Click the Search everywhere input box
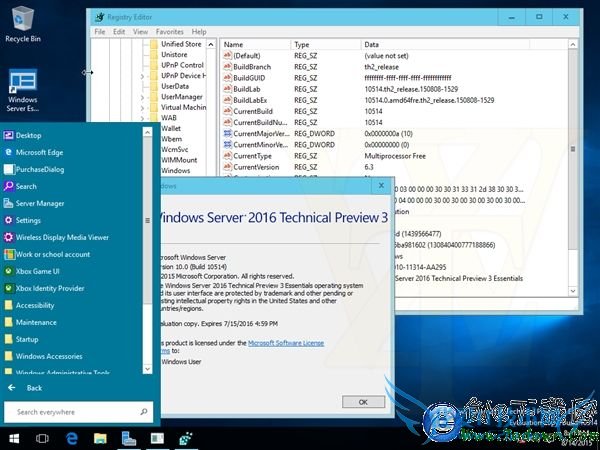This screenshot has width=600, height=450. (78, 412)
